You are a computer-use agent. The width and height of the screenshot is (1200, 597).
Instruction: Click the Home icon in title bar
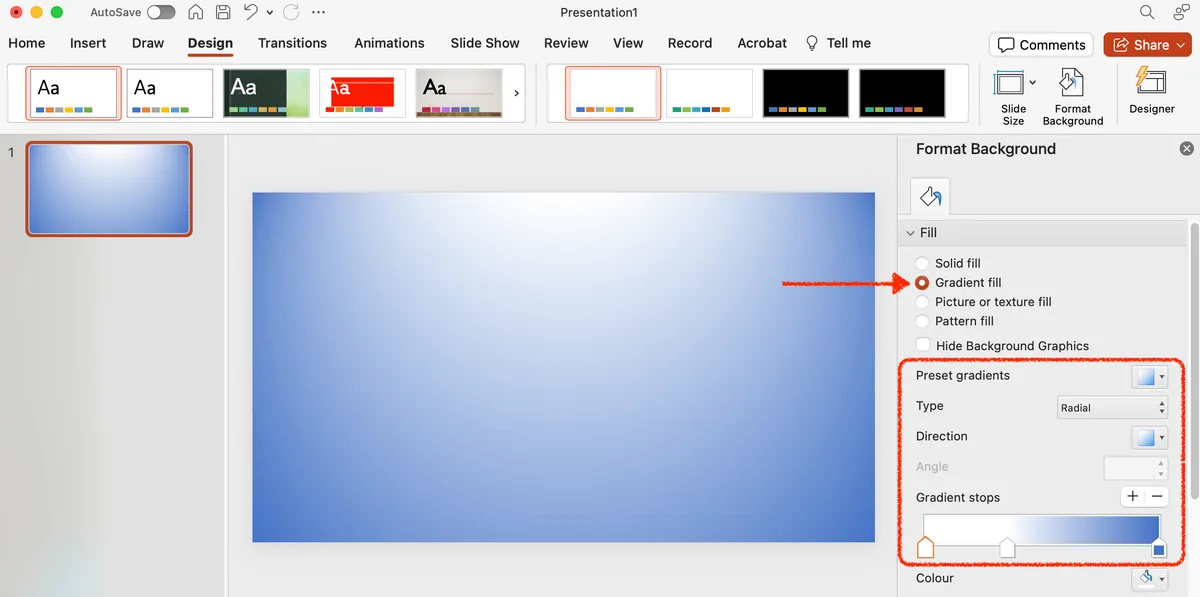pos(196,13)
